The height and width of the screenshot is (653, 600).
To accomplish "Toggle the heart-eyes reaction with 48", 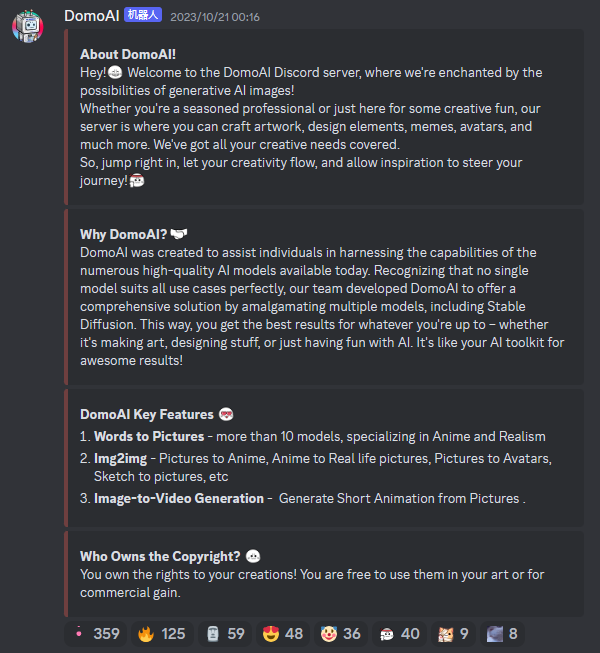I will (x=281, y=633).
